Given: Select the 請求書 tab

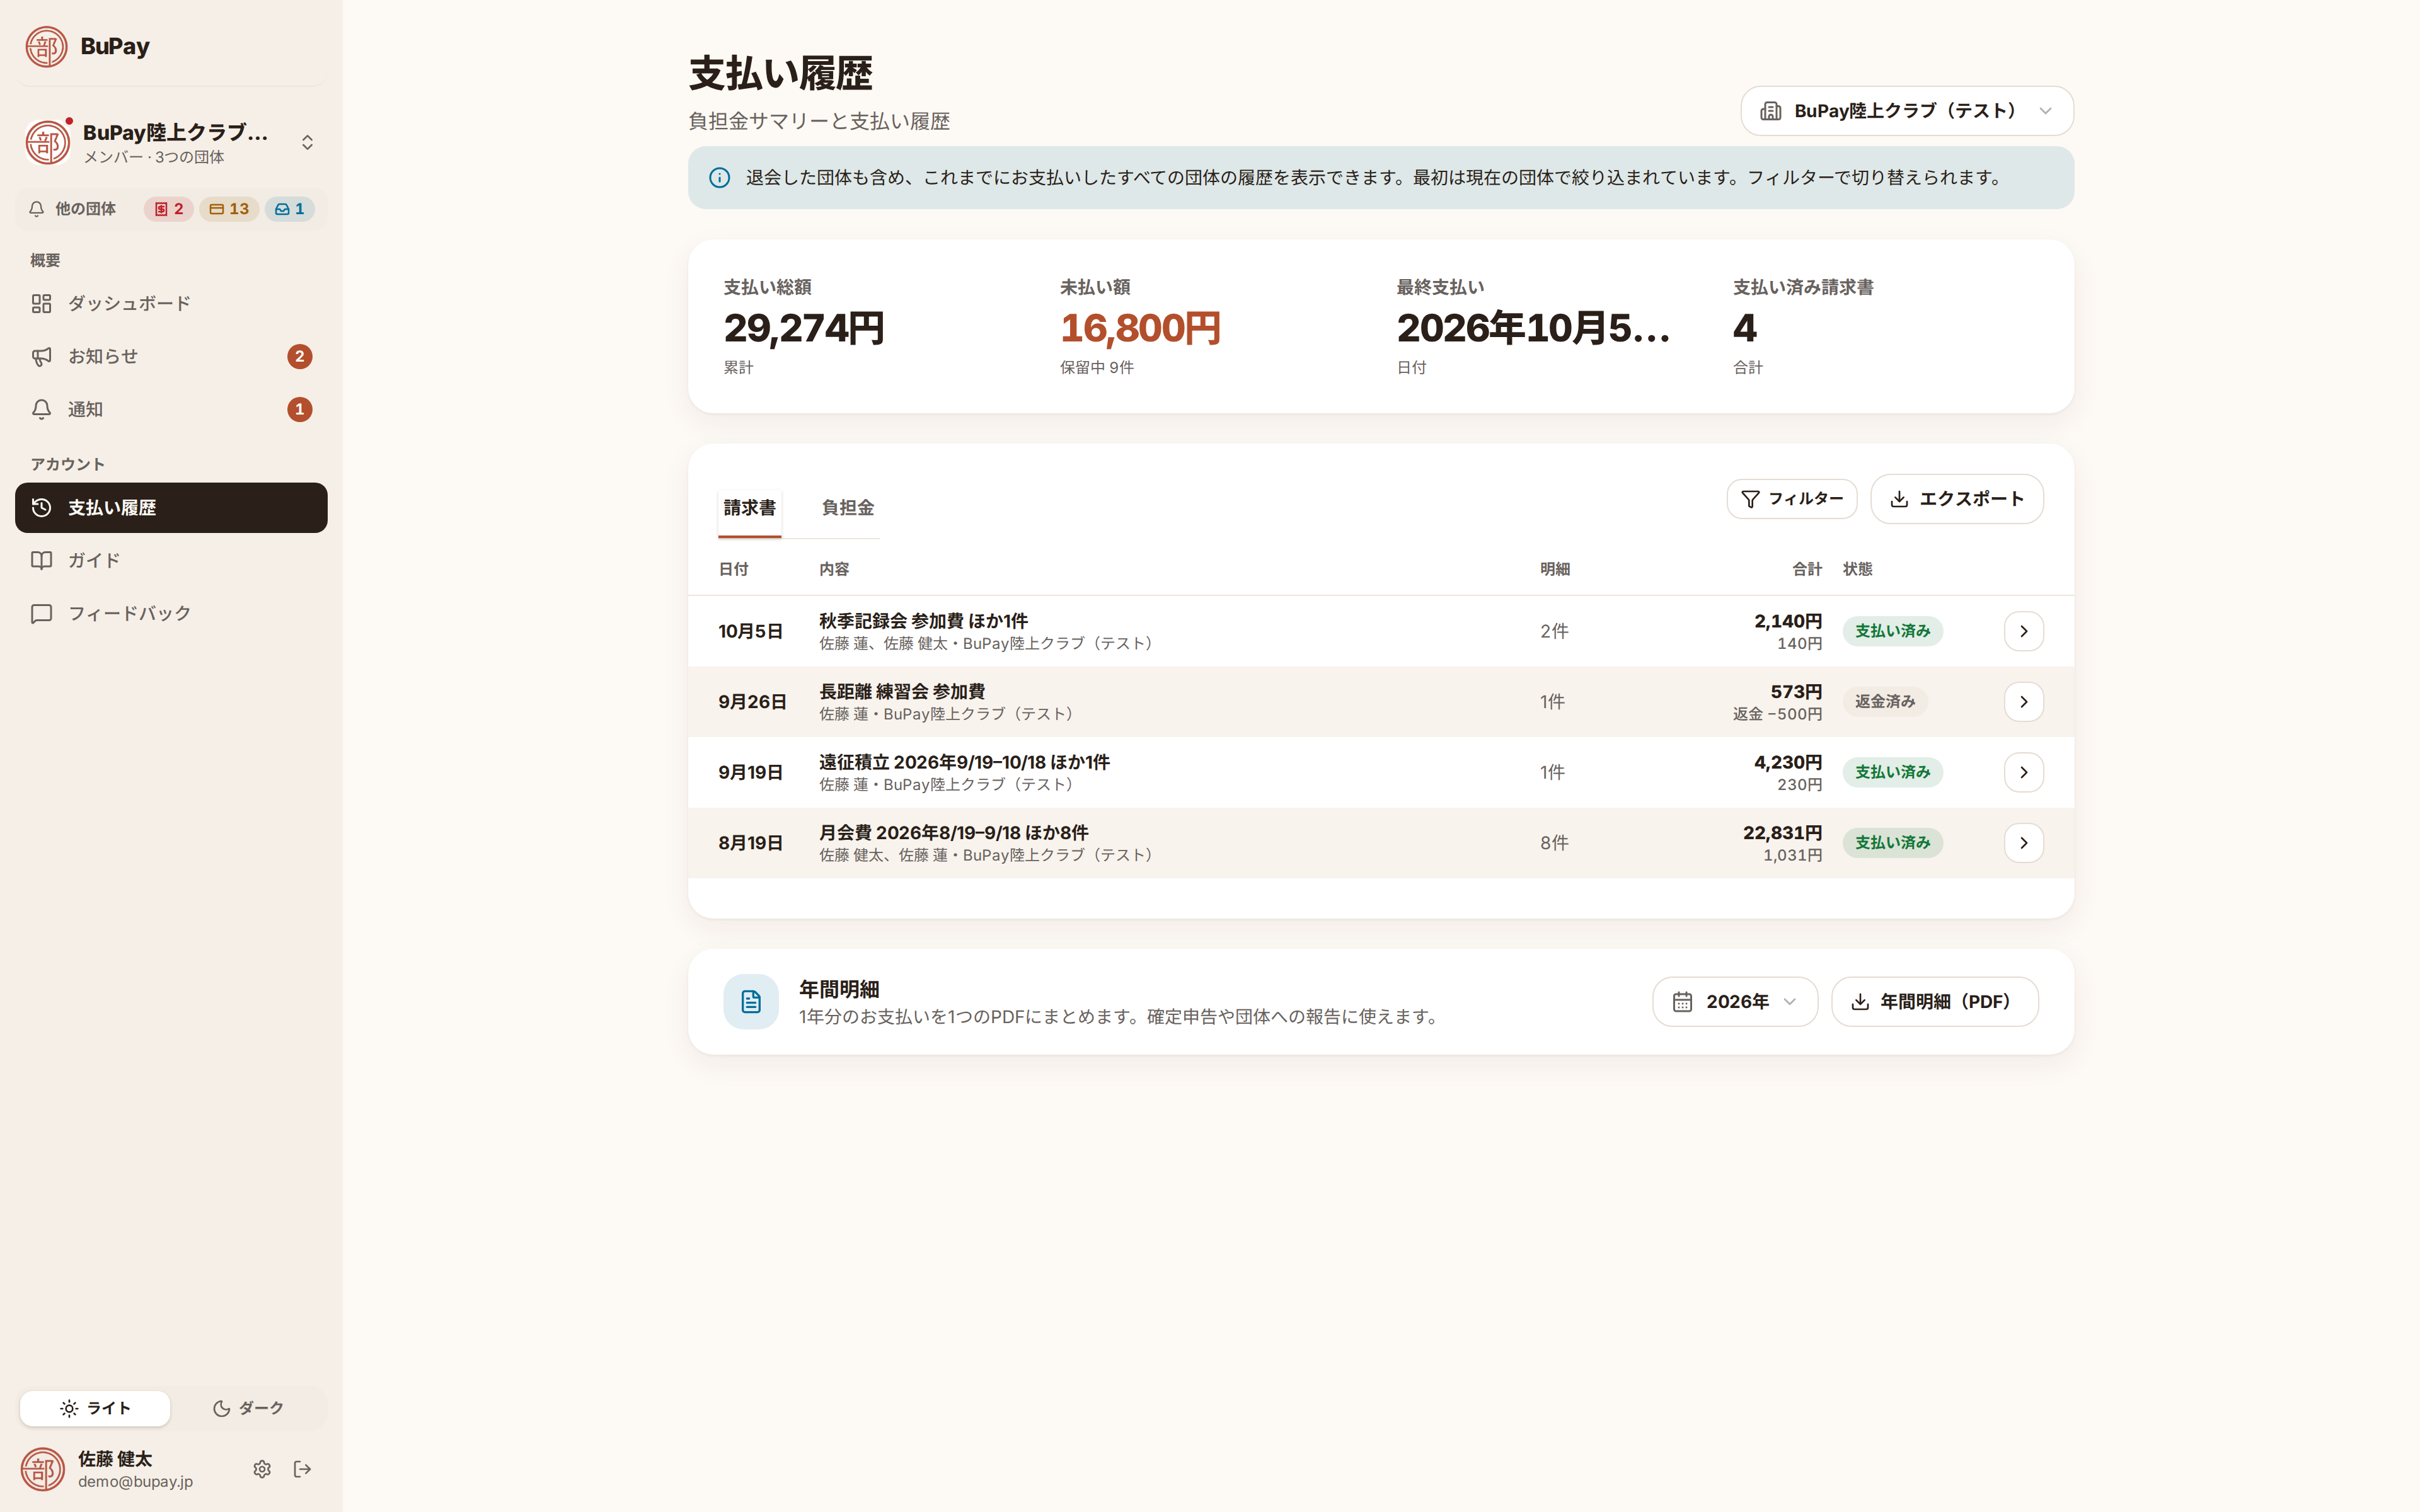Looking at the screenshot, I should pyautogui.click(x=749, y=508).
